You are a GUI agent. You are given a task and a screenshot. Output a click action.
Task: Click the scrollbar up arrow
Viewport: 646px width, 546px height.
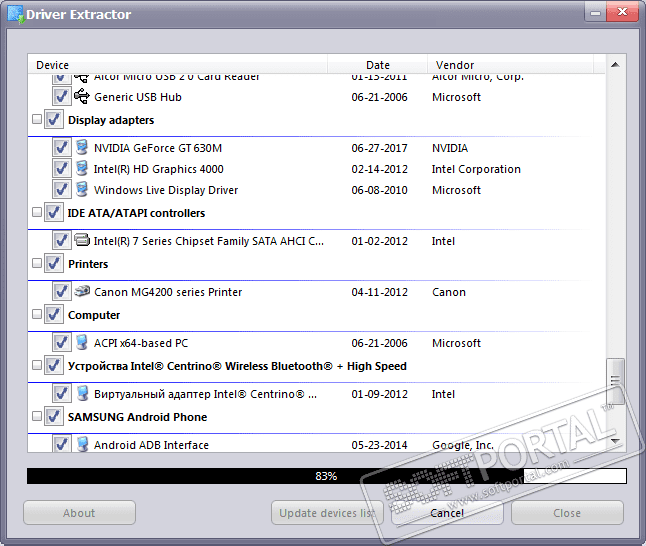615,65
